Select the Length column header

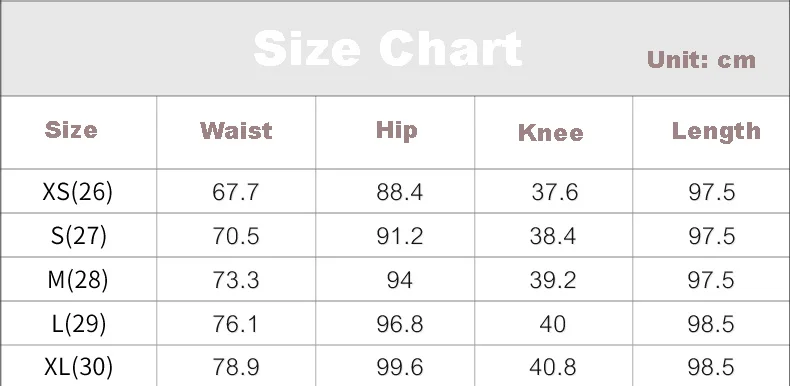click(x=716, y=132)
